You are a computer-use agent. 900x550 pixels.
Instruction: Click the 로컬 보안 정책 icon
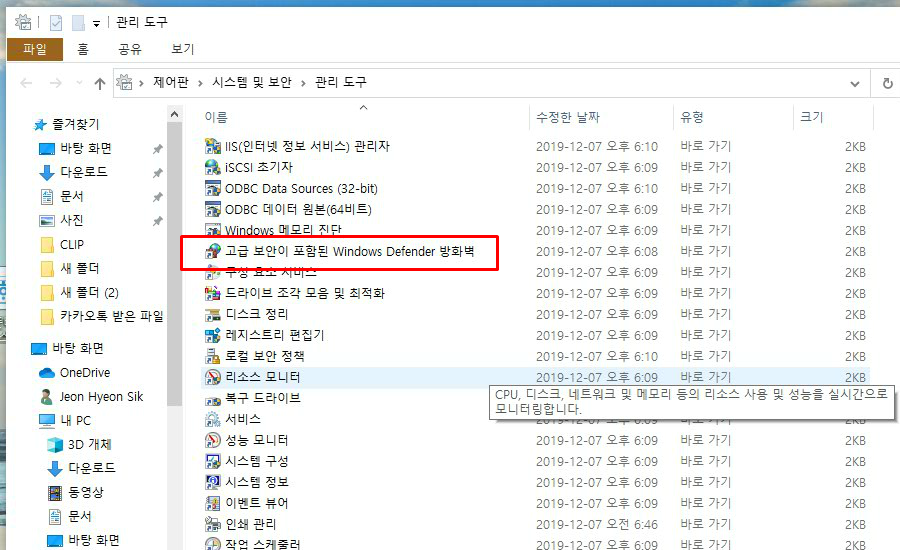pyautogui.click(x=213, y=357)
